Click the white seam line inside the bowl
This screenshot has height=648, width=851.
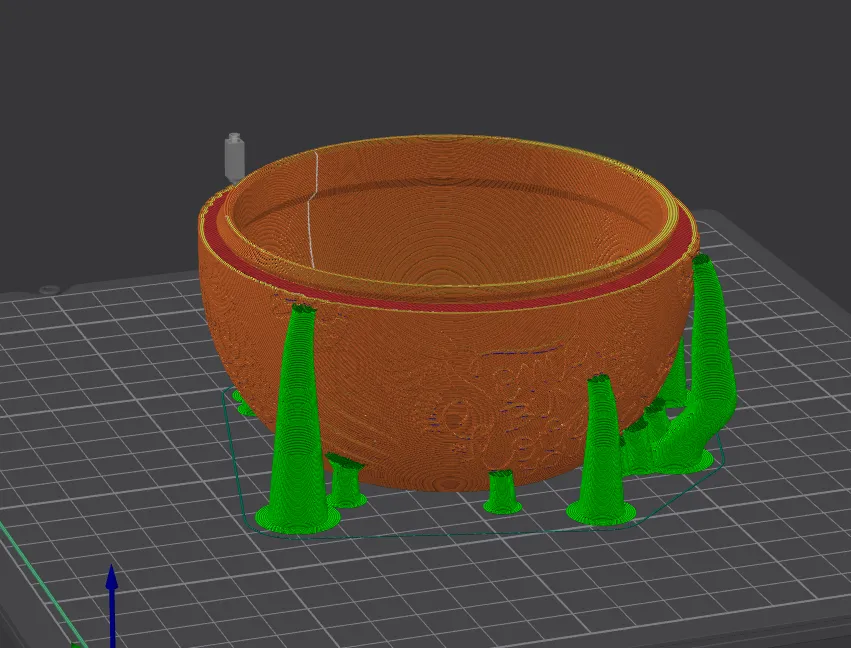tap(313, 210)
